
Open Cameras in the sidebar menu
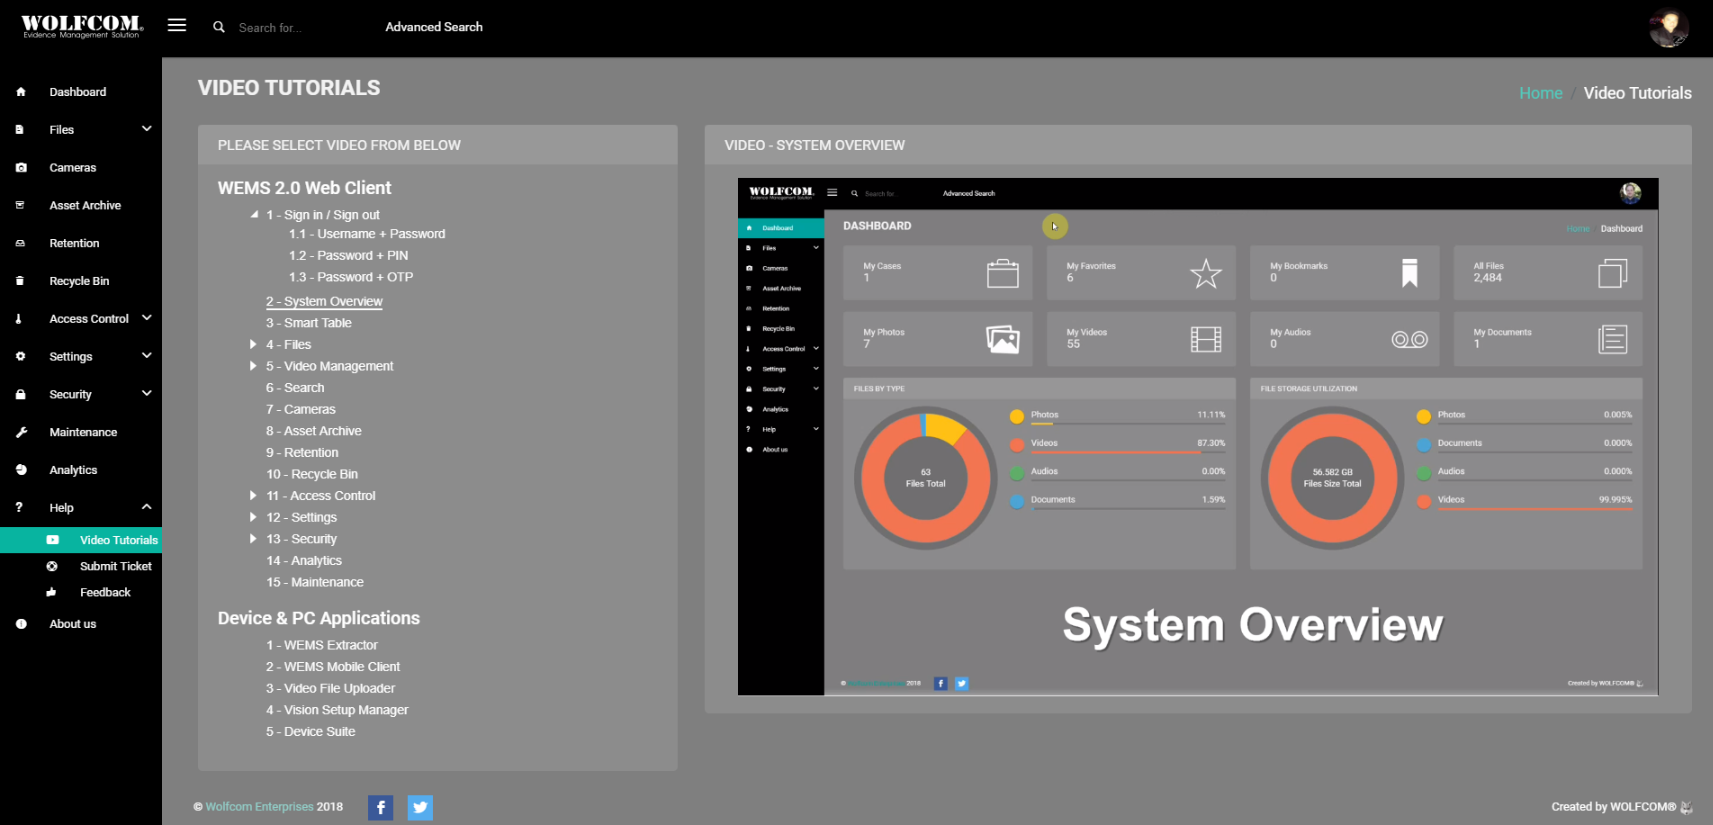[73, 168]
